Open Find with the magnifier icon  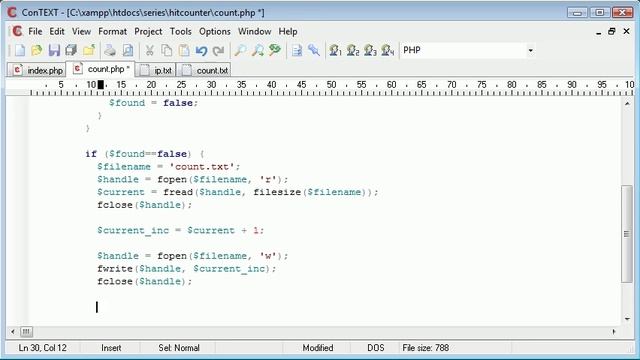240,50
